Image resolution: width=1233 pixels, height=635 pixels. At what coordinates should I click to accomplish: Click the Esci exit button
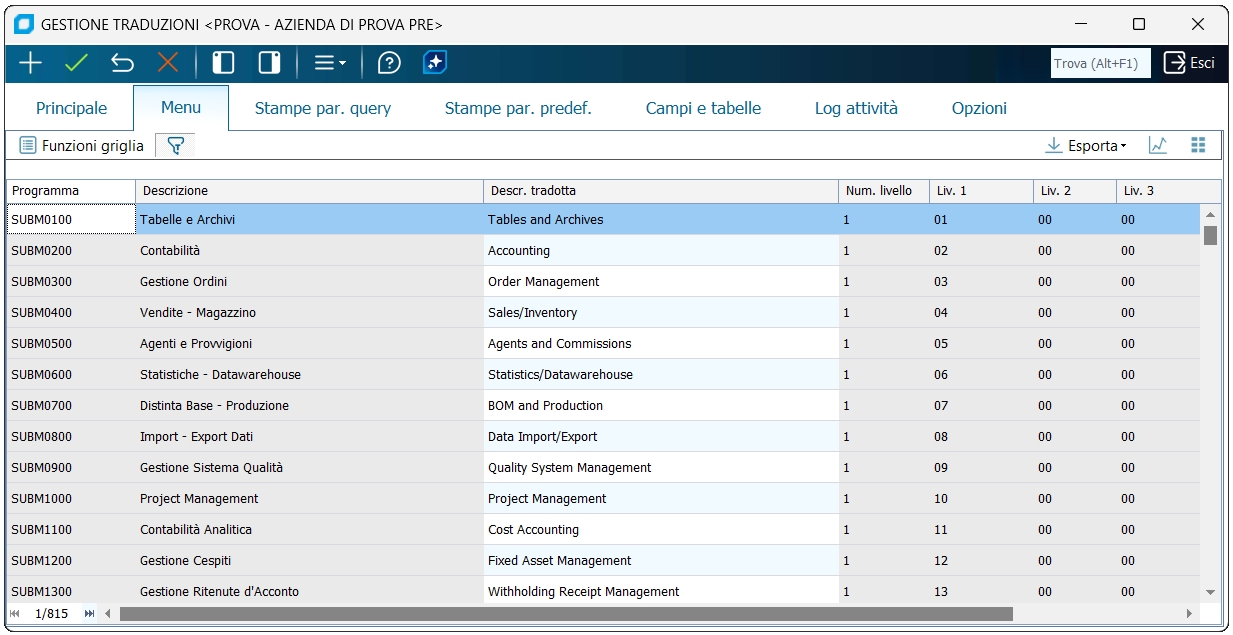(x=1190, y=63)
